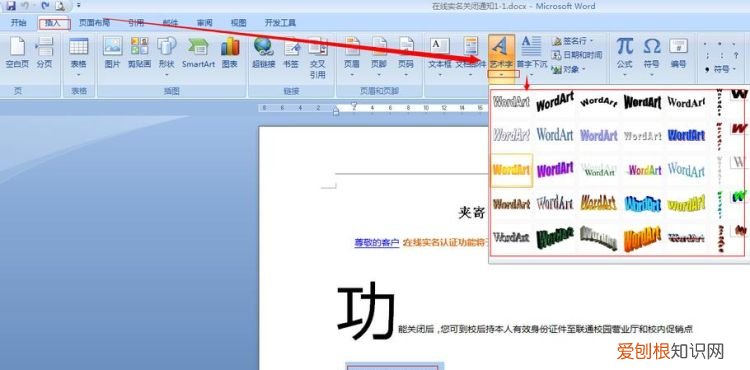The image size is (750, 370).
Task: Switch to the 引用 references tab
Action: click(136, 22)
